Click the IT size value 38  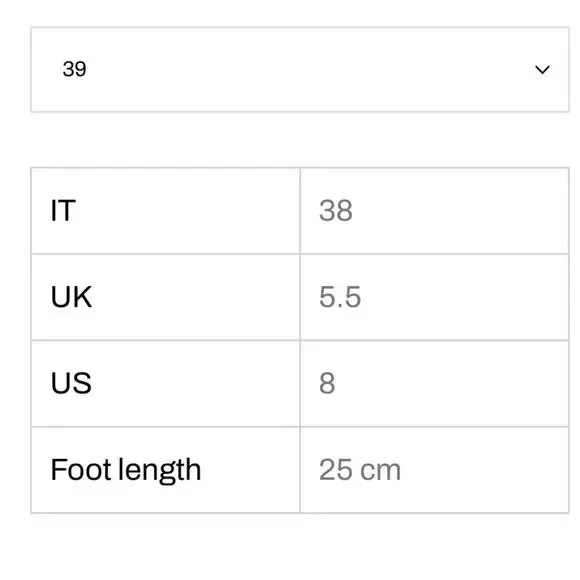(x=336, y=210)
